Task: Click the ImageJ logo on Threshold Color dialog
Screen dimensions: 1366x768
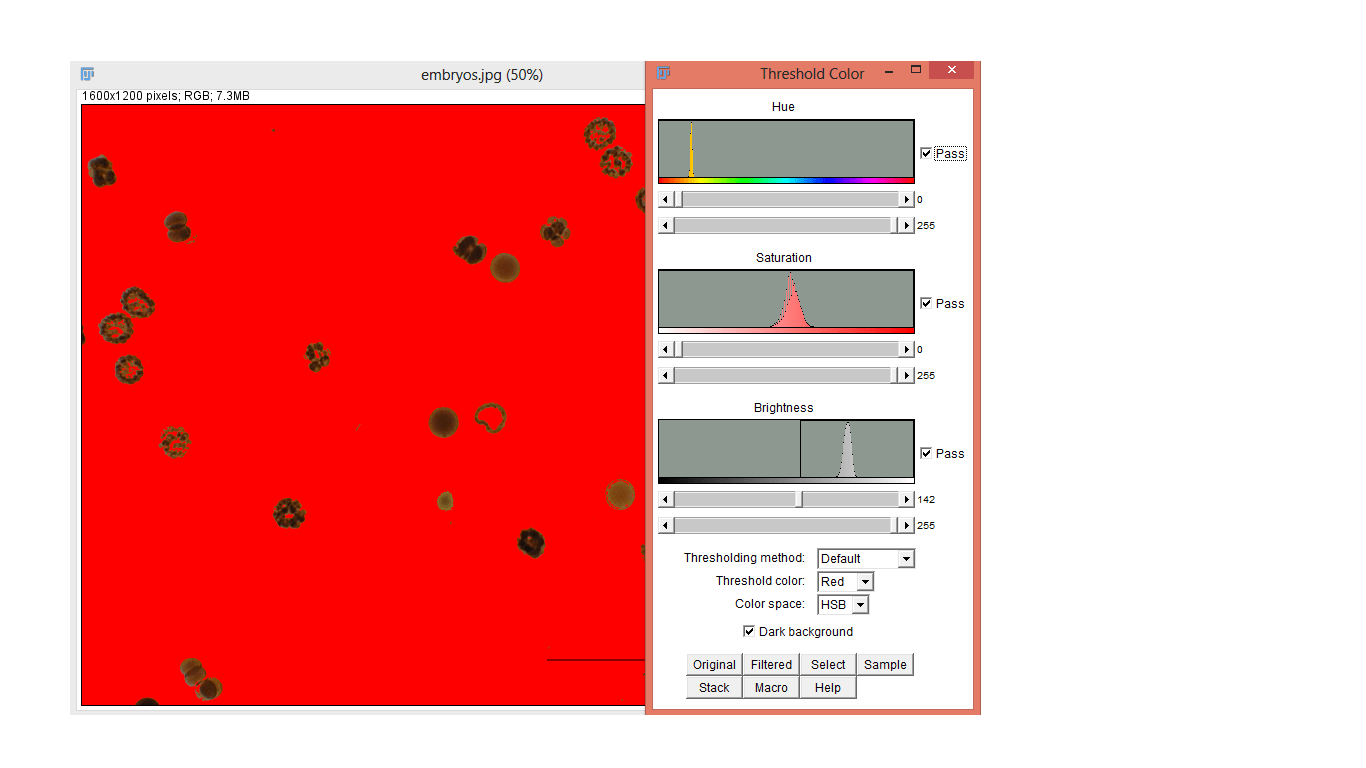Action: pos(663,72)
